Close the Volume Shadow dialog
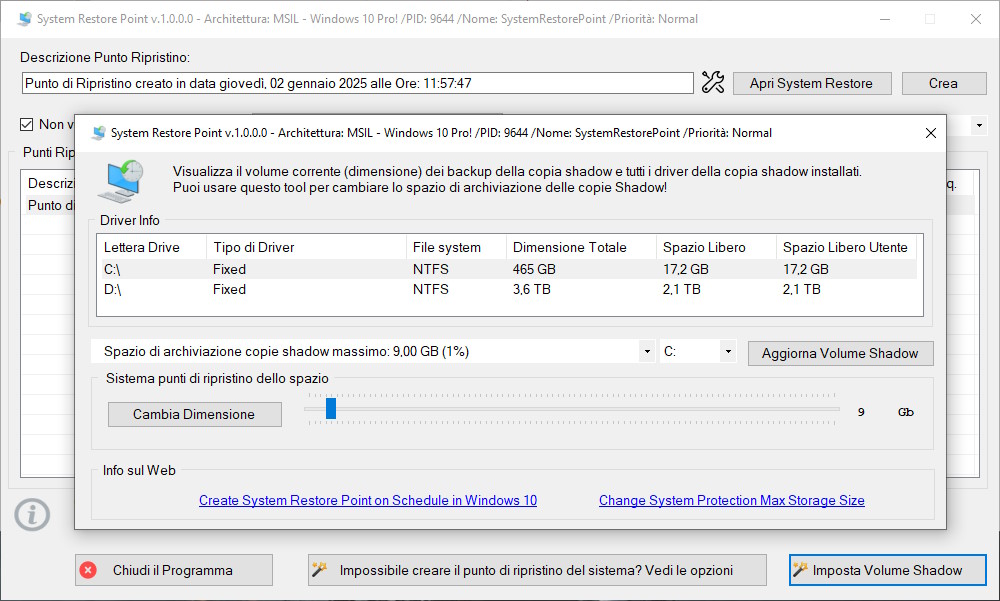1000x601 pixels. 930,133
